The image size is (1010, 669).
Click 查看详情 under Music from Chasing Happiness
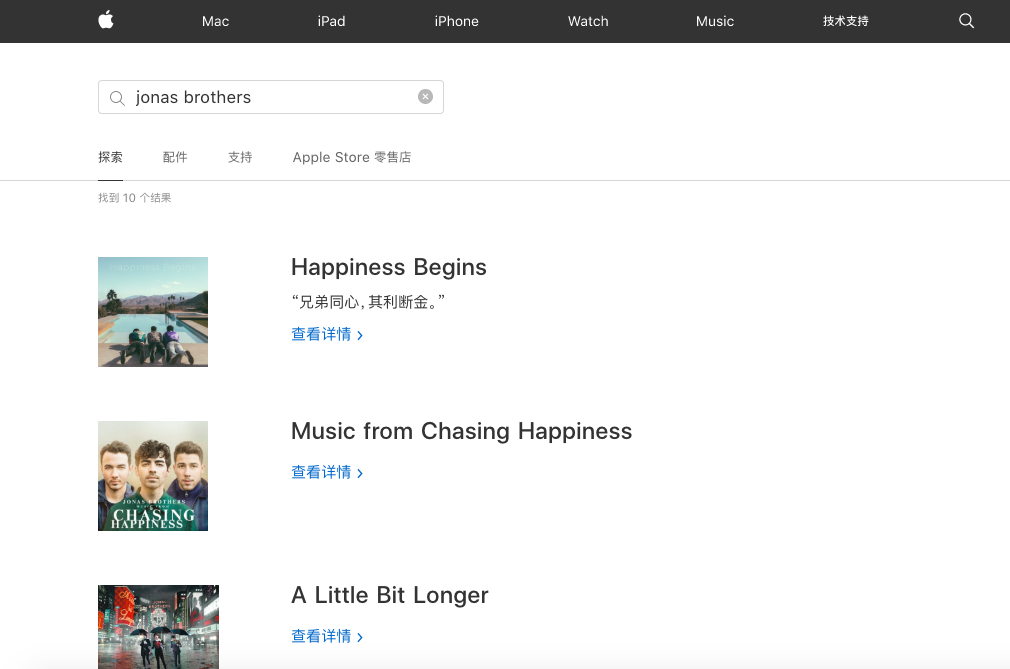(x=321, y=472)
